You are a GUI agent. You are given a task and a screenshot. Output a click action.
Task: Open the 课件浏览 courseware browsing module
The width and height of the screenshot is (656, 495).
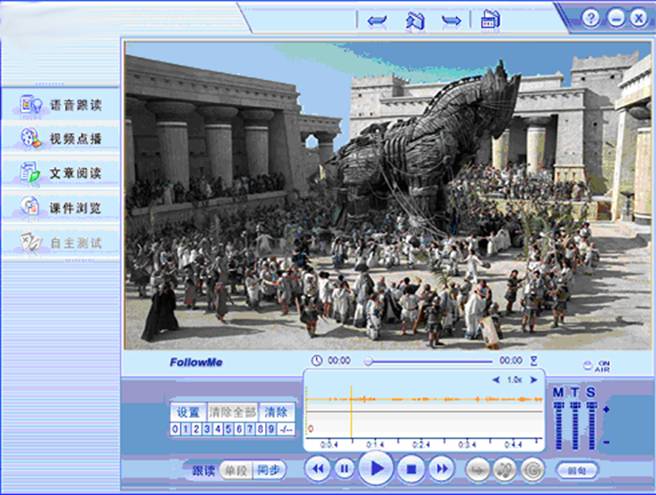(x=61, y=208)
